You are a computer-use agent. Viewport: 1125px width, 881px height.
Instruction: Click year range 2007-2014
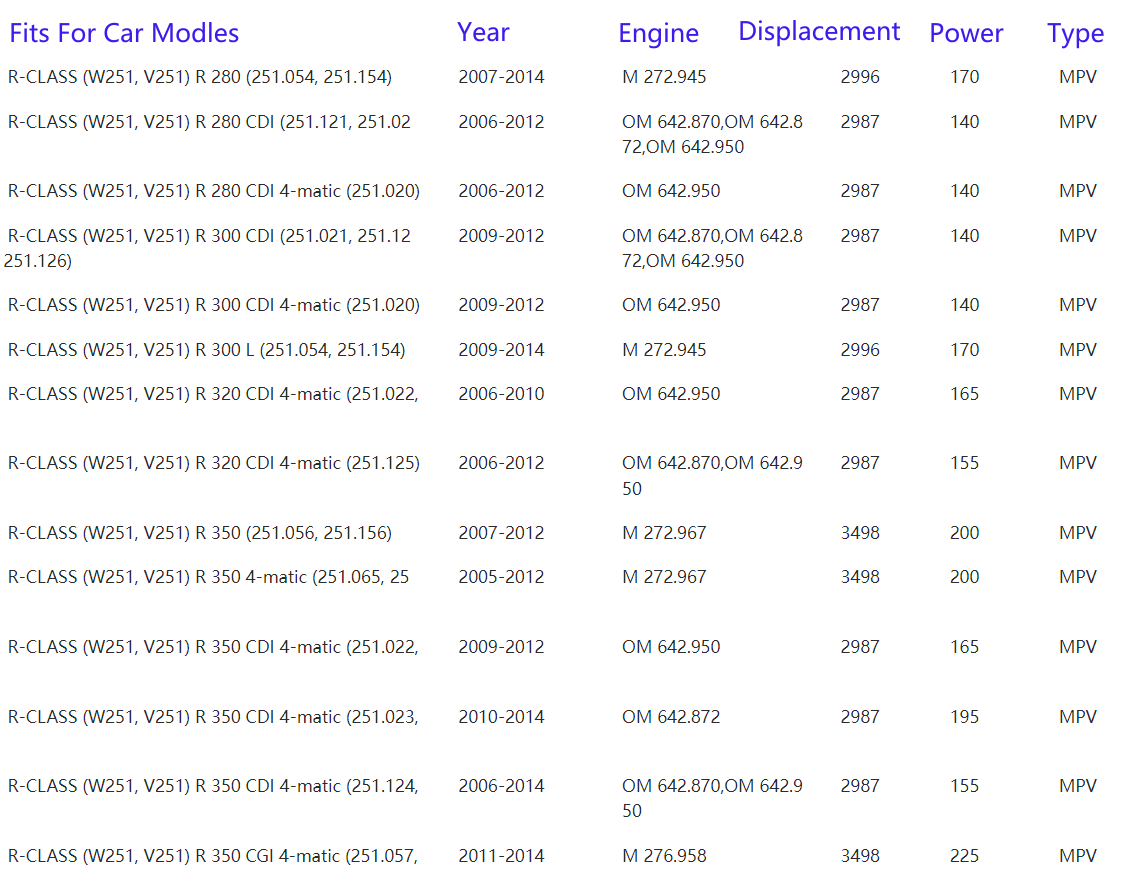pyautogui.click(x=502, y=77)
